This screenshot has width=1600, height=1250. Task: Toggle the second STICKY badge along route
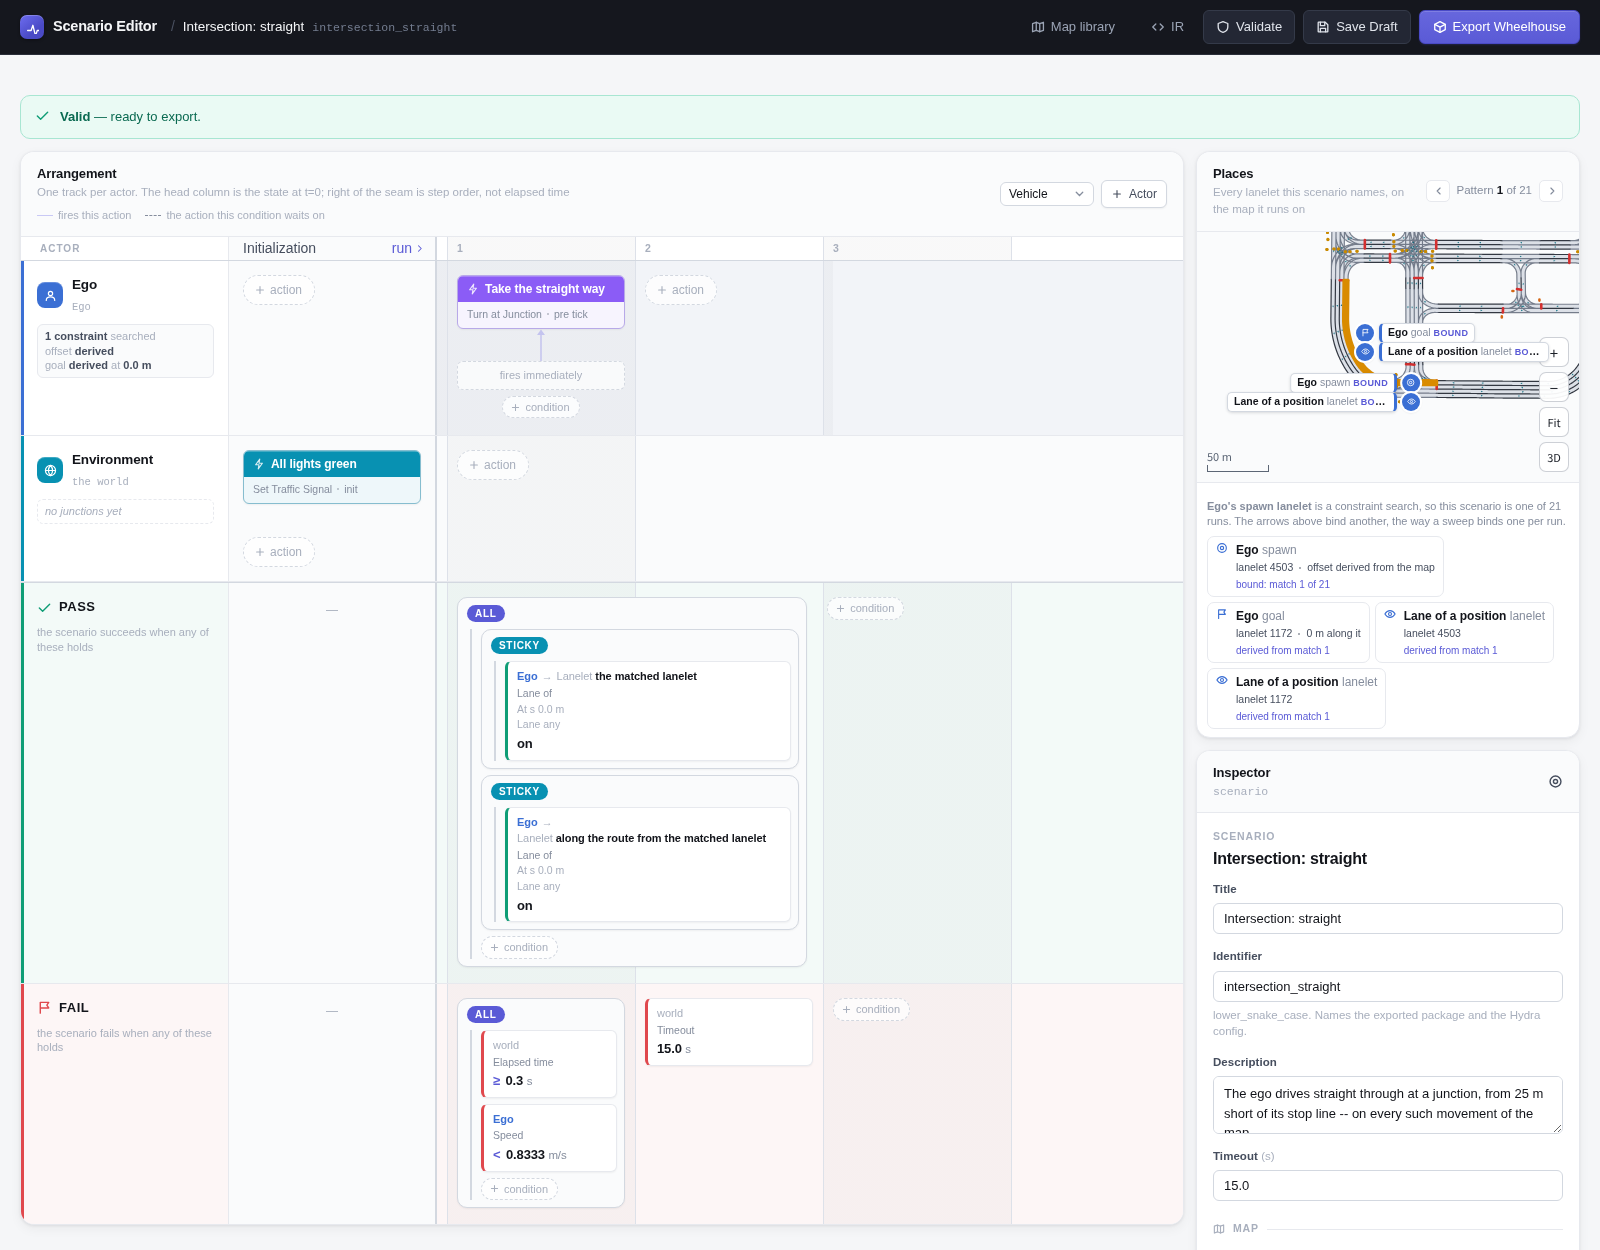pos(519,792)
